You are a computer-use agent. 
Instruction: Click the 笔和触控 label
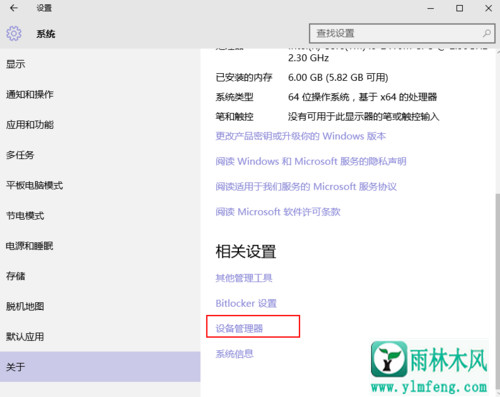[x=234, y=117]
